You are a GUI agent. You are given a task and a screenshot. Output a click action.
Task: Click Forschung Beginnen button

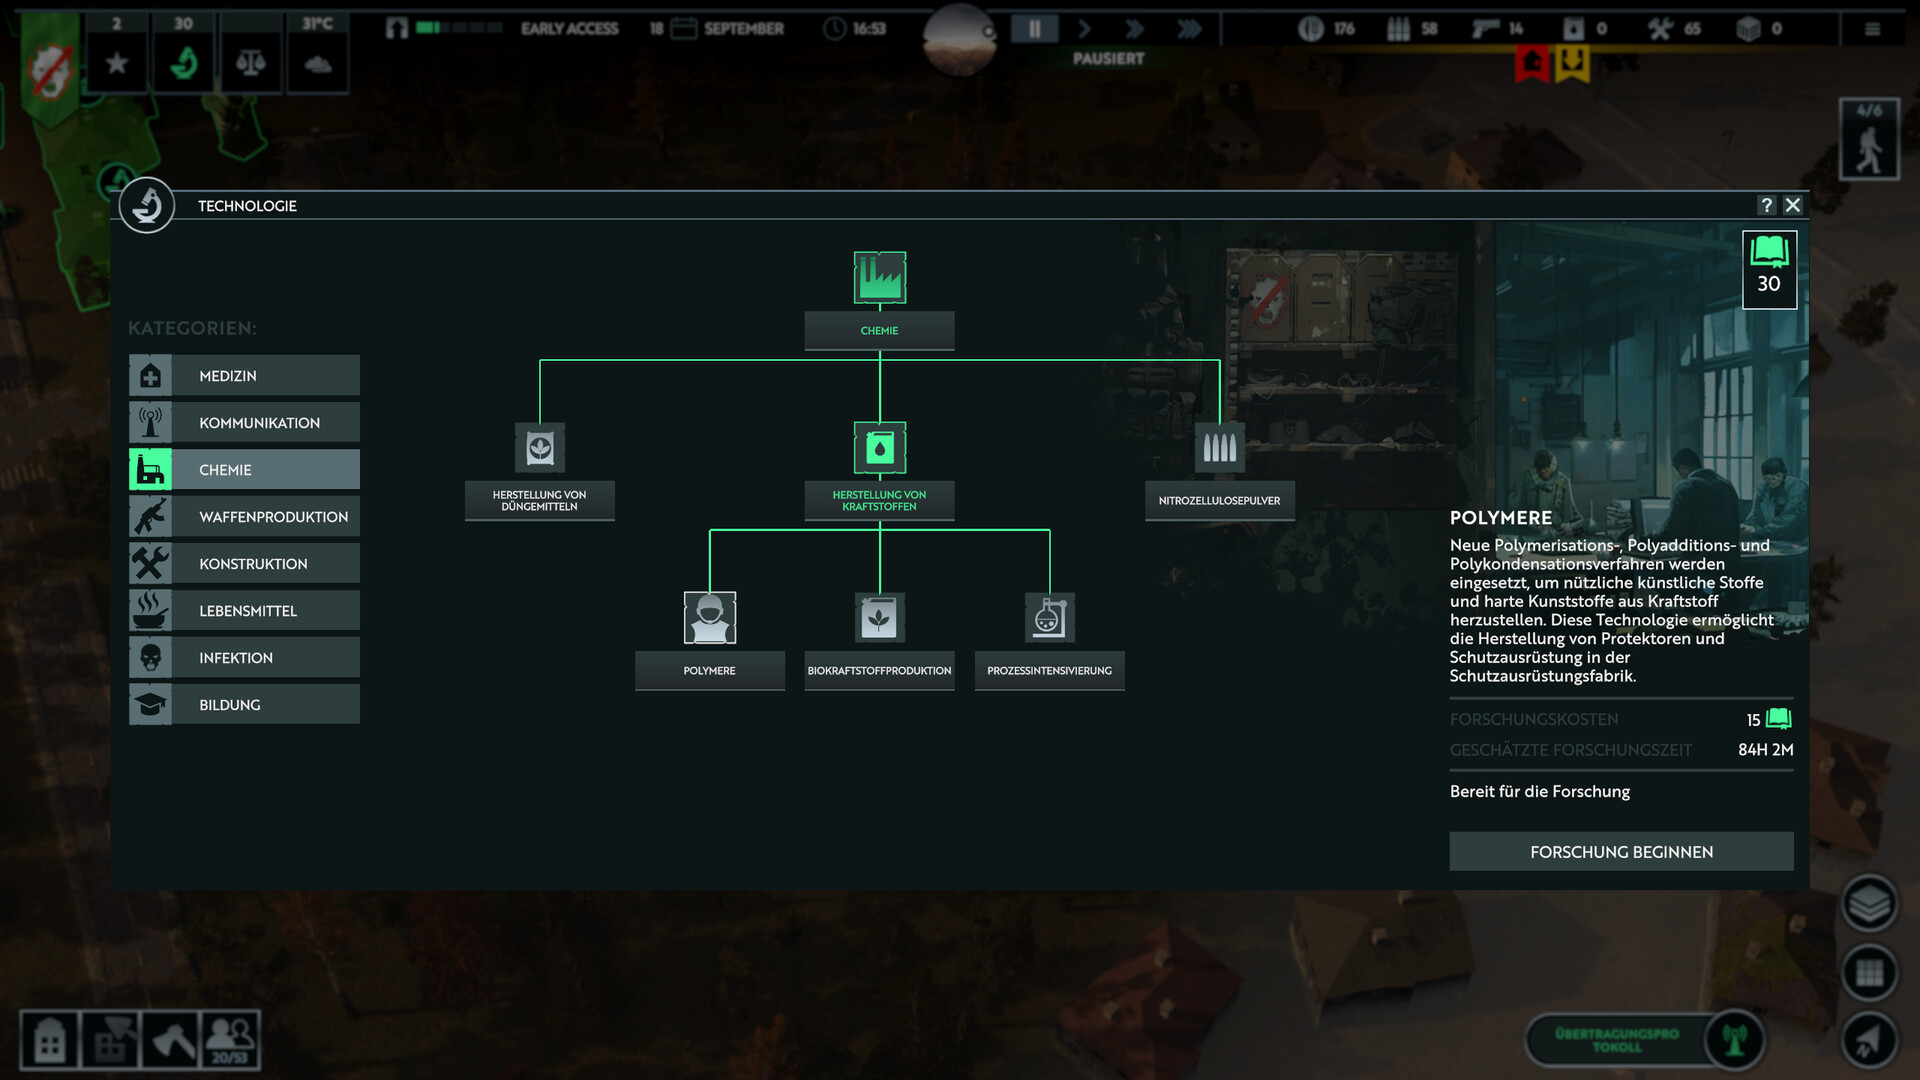point(1621,852)
